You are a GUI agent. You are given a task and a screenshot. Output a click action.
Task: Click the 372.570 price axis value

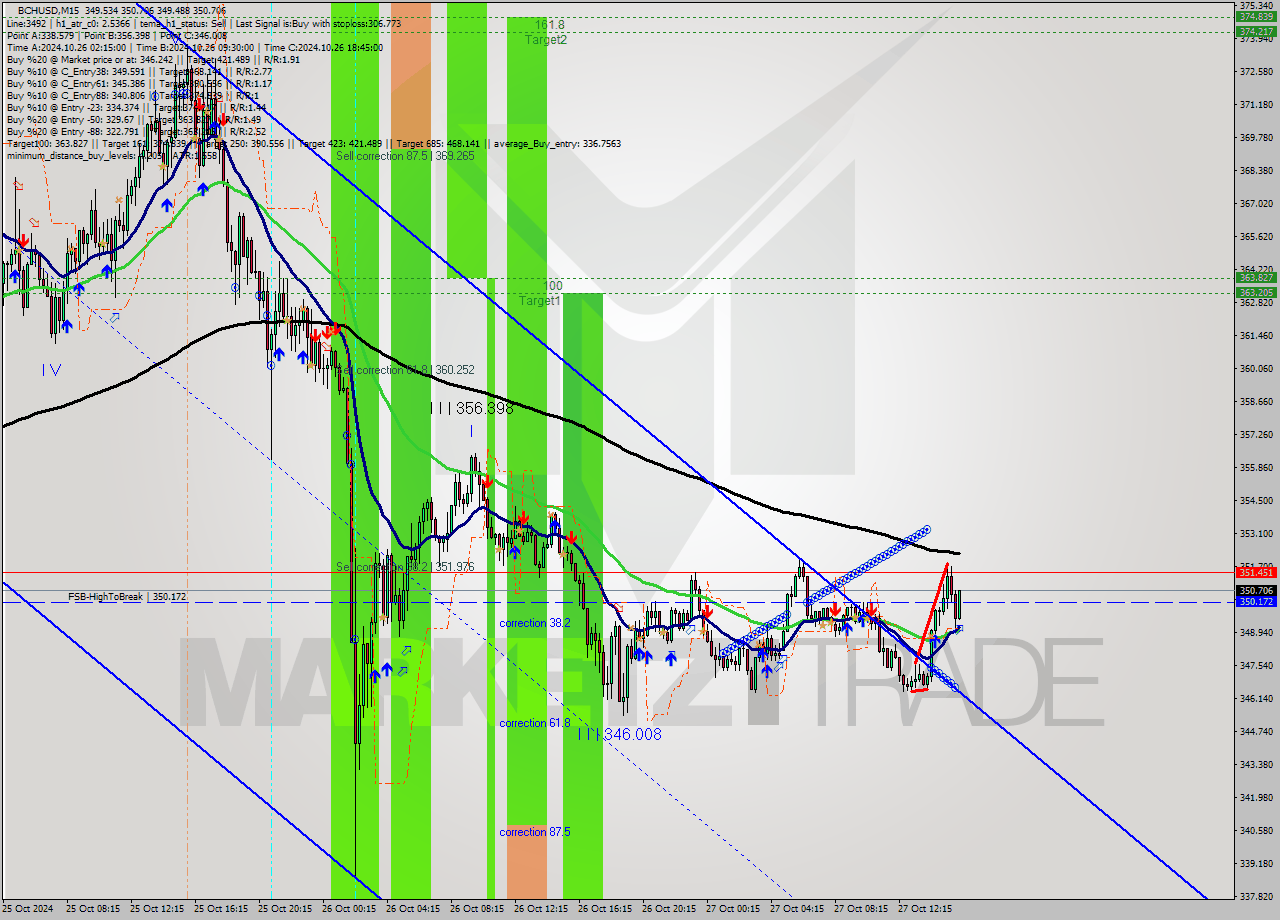pyautogui.click(x=1256, y=72)
